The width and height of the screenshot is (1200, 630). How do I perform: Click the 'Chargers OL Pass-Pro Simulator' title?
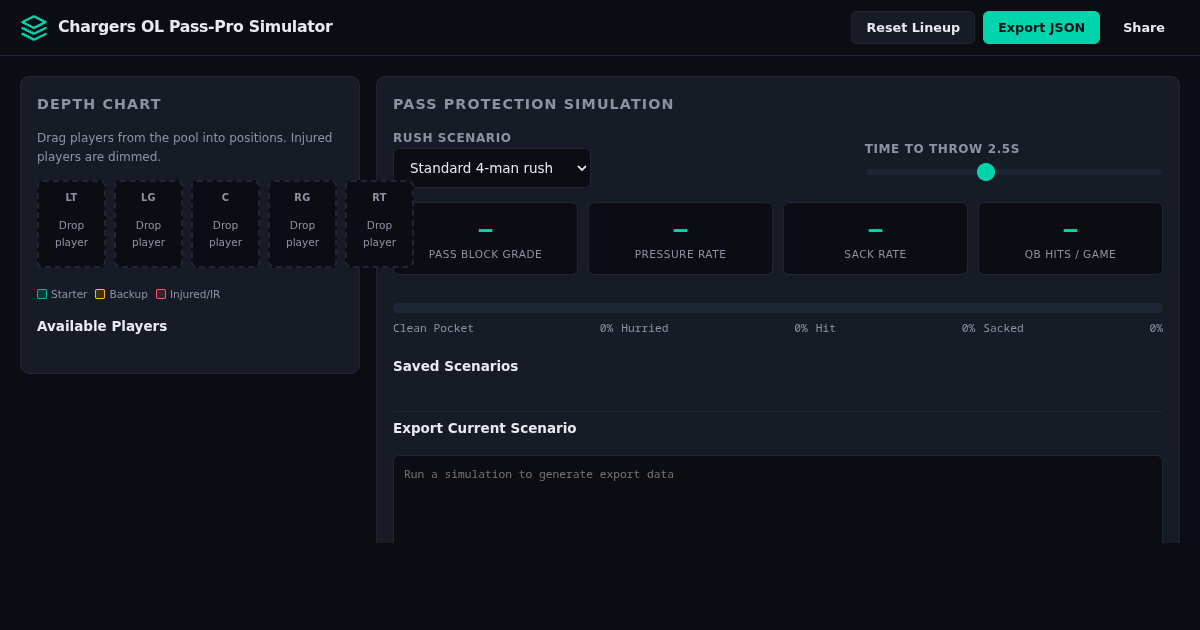[x=195, y=27]
